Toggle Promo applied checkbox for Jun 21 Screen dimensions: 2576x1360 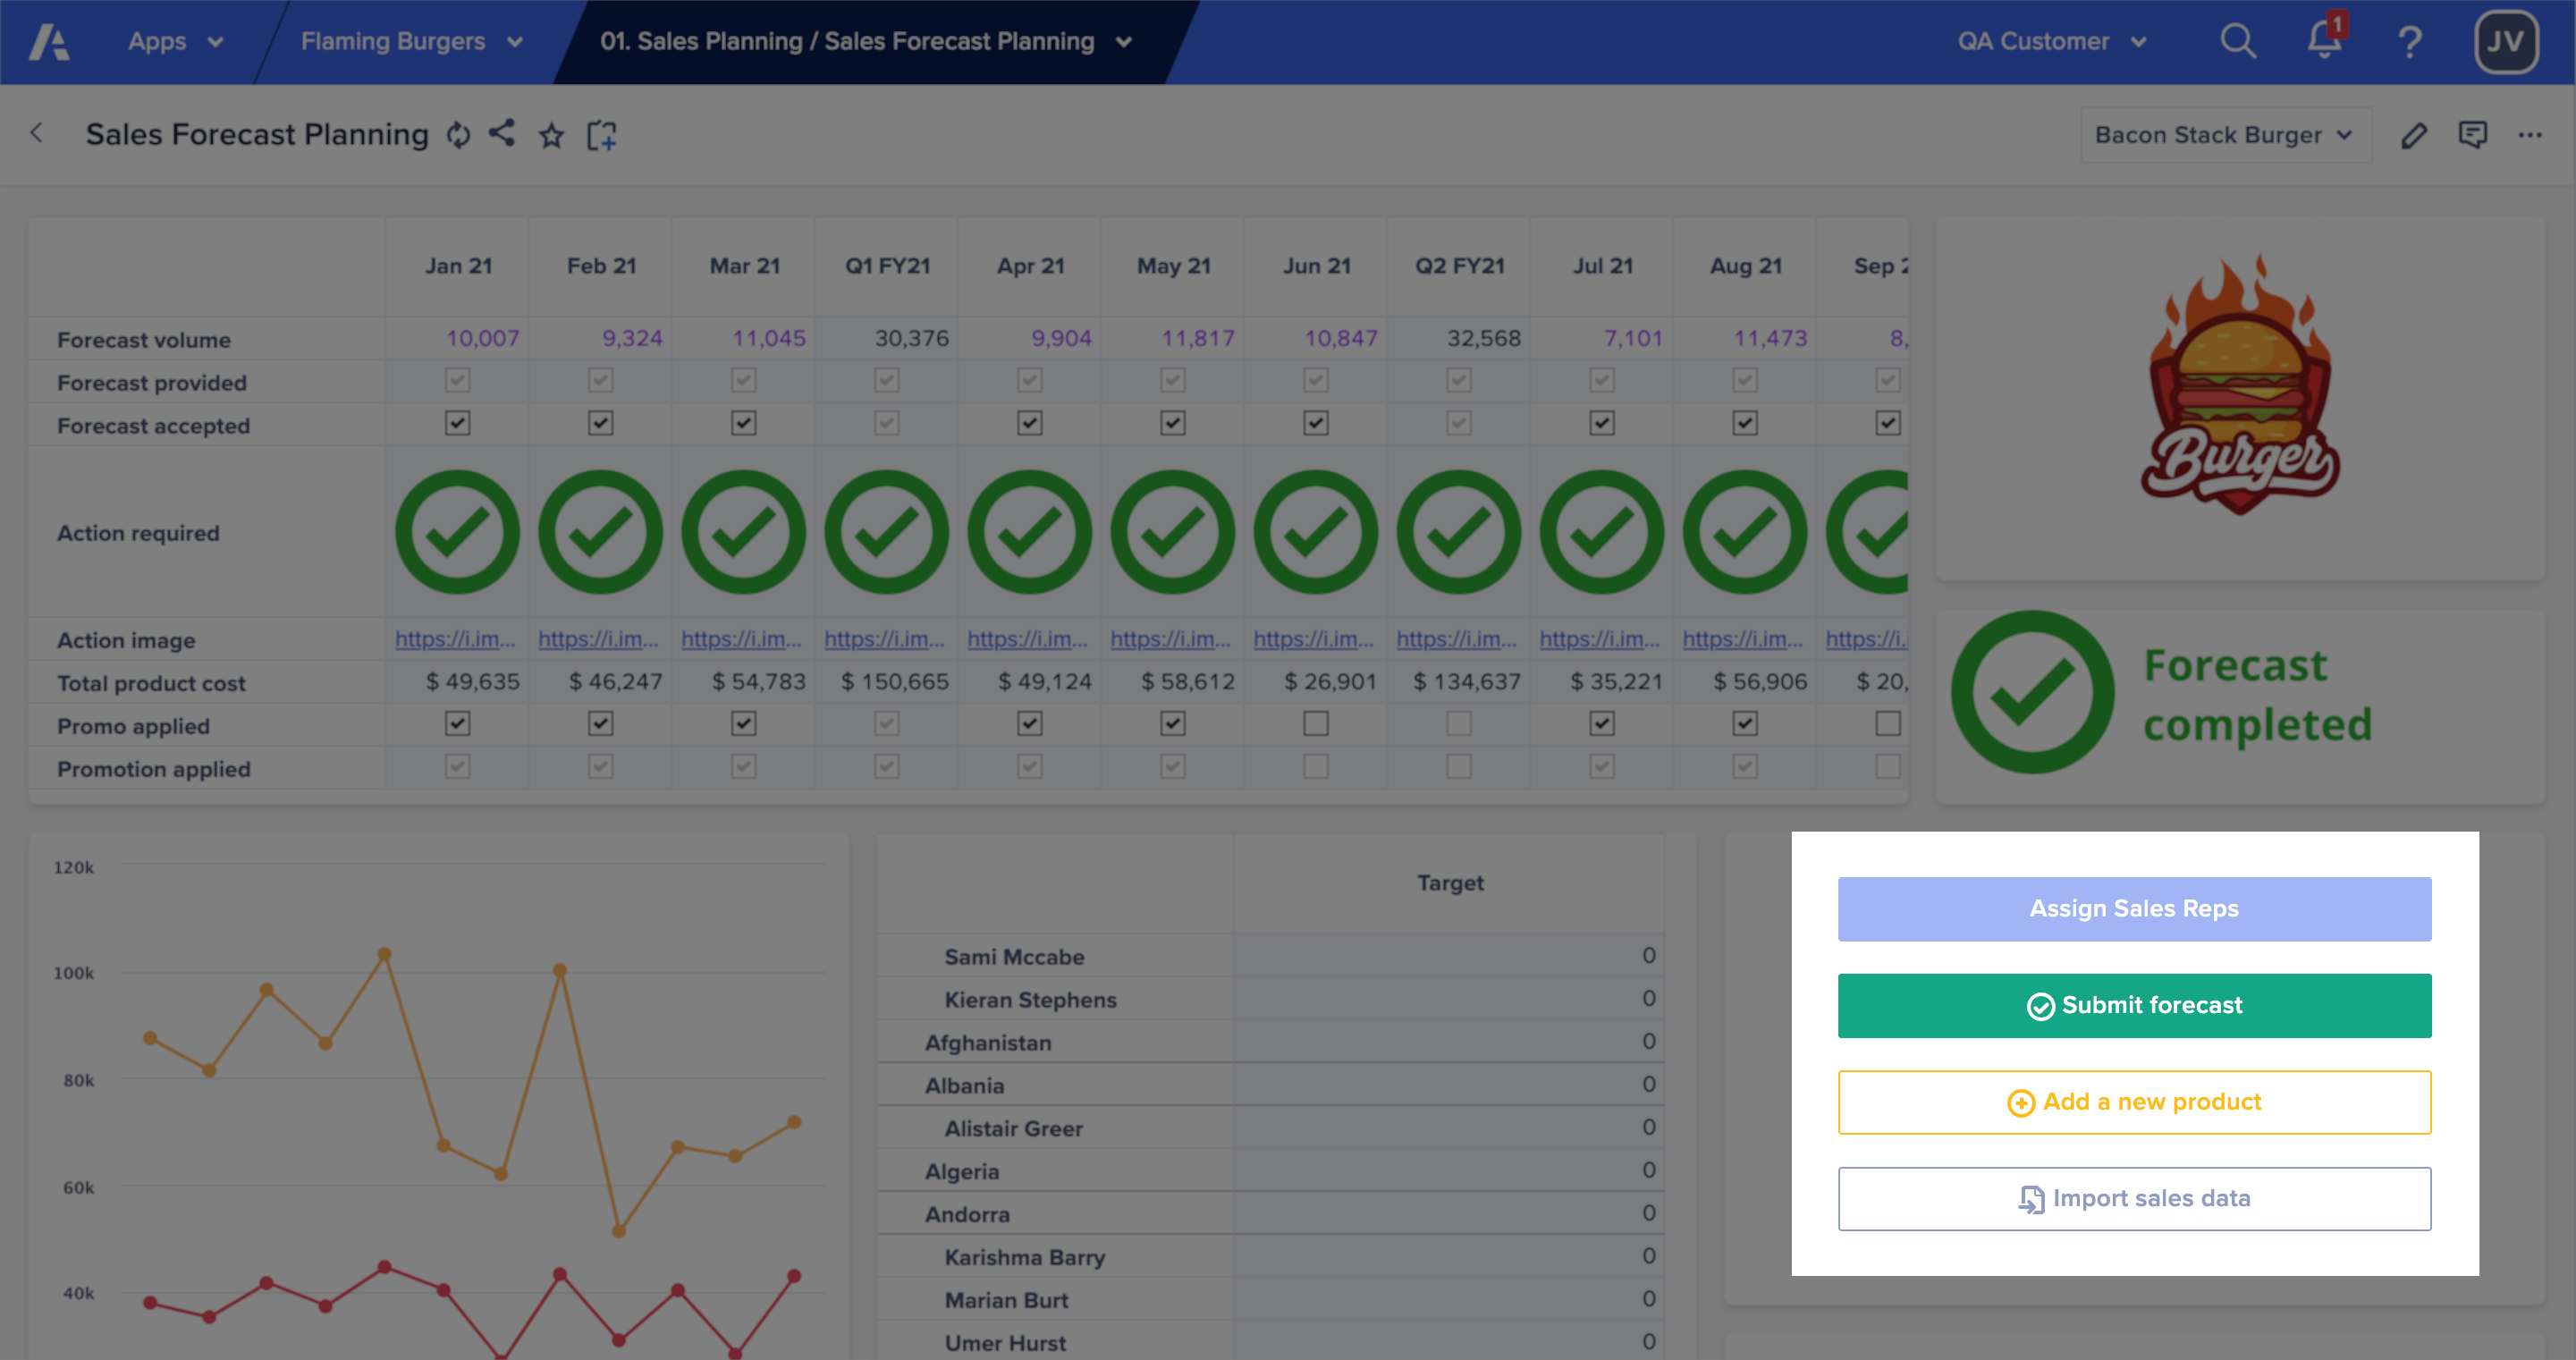[x=1315, y=723]
